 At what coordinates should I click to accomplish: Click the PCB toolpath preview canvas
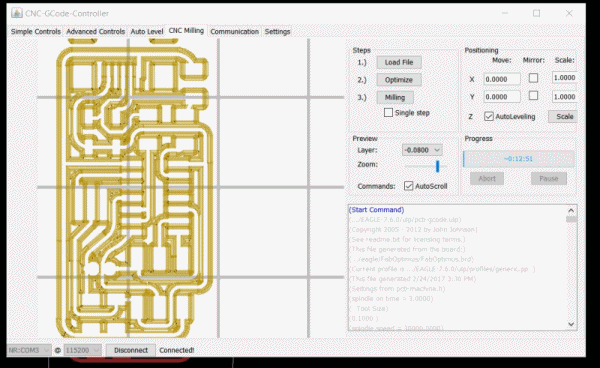pos(190,188)
